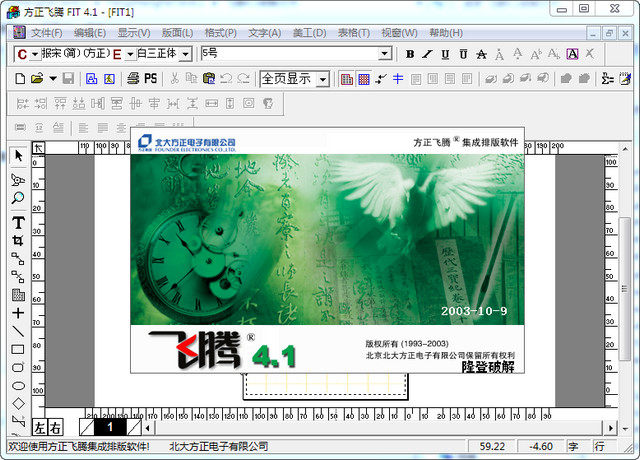Click the PS output icon
The height and width of the screenshot is (460, 640).
pyautogui.click(x=151, y=78)
